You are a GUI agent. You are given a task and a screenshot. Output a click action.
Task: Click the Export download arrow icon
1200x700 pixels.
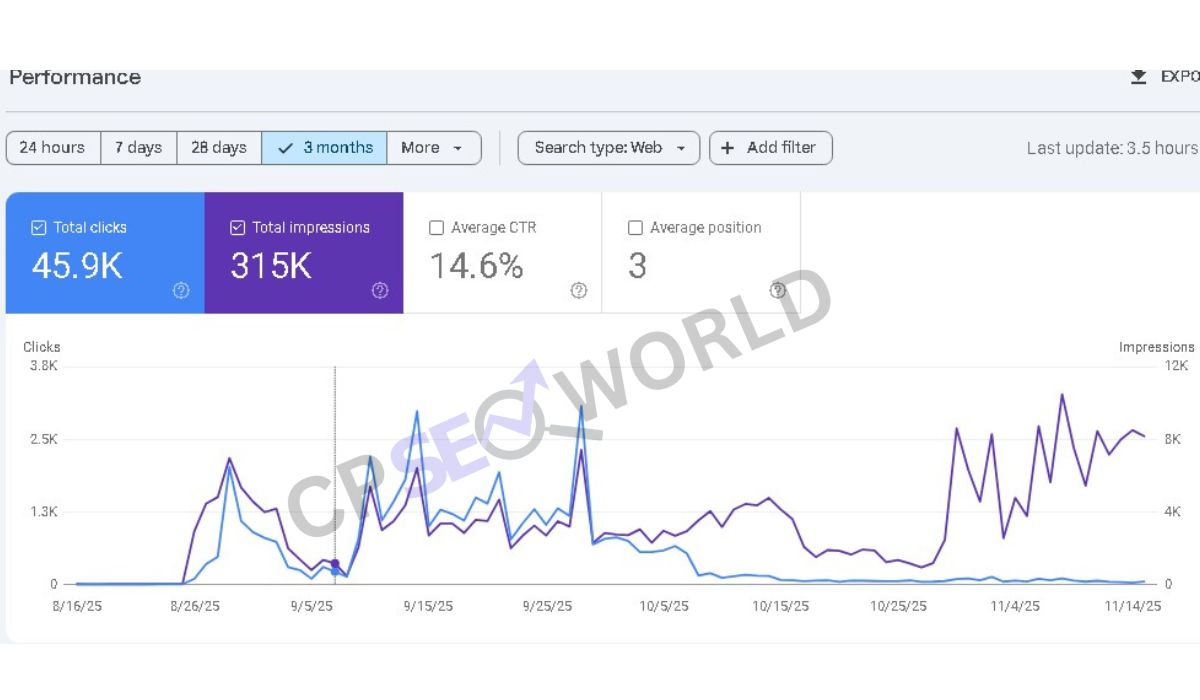[x=1138, y=77]
